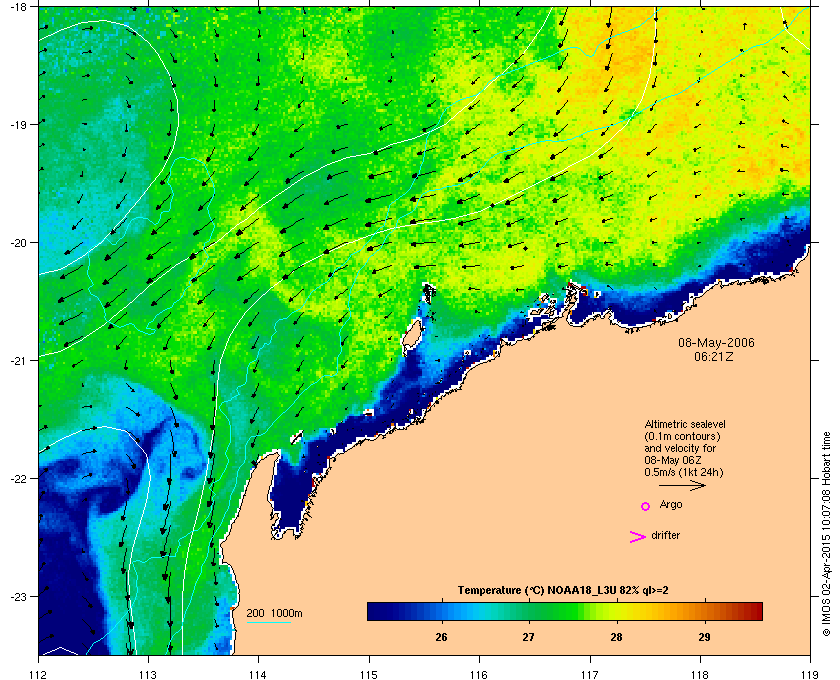
Task: Click the temperature color bar at 26
Action: [x=442, y=611]
